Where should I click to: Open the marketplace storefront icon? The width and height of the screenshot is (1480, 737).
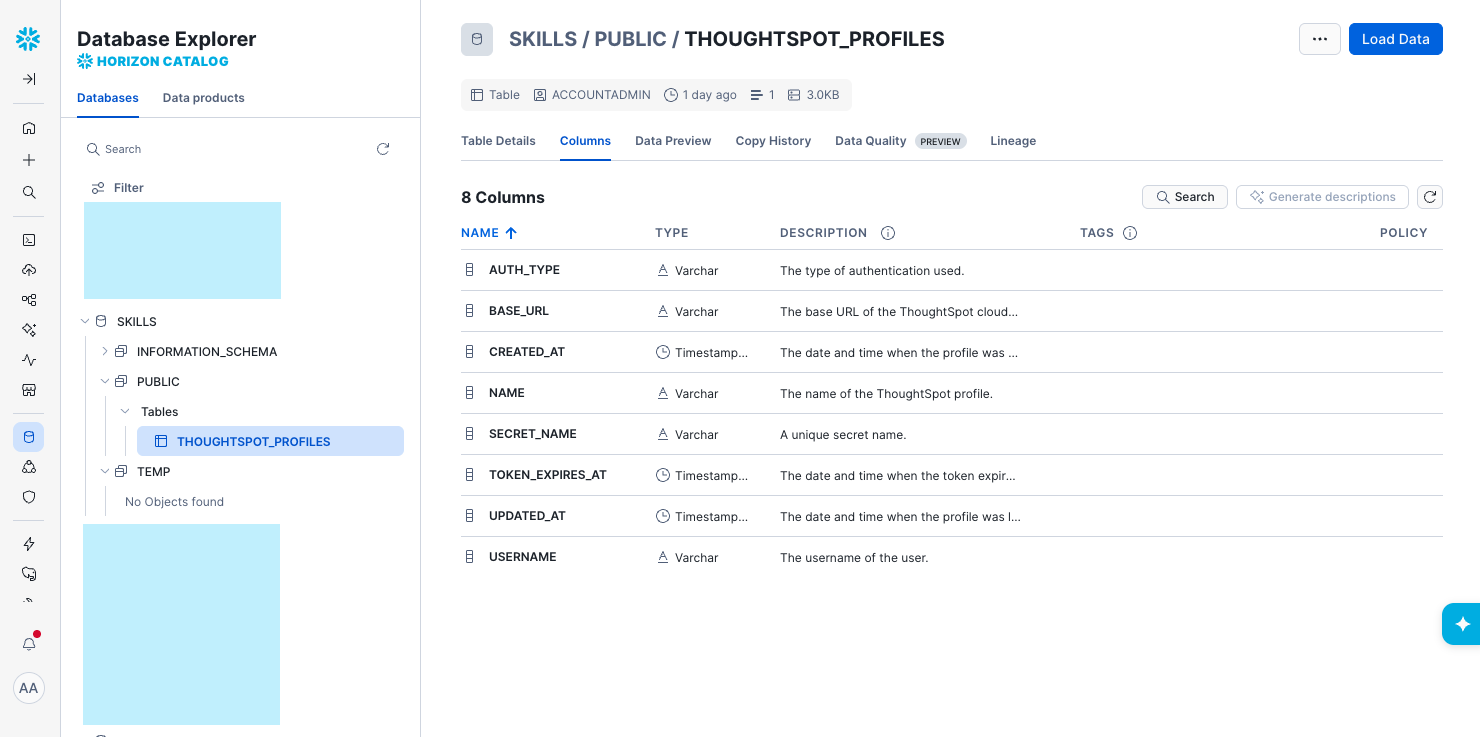pos(29,390)
